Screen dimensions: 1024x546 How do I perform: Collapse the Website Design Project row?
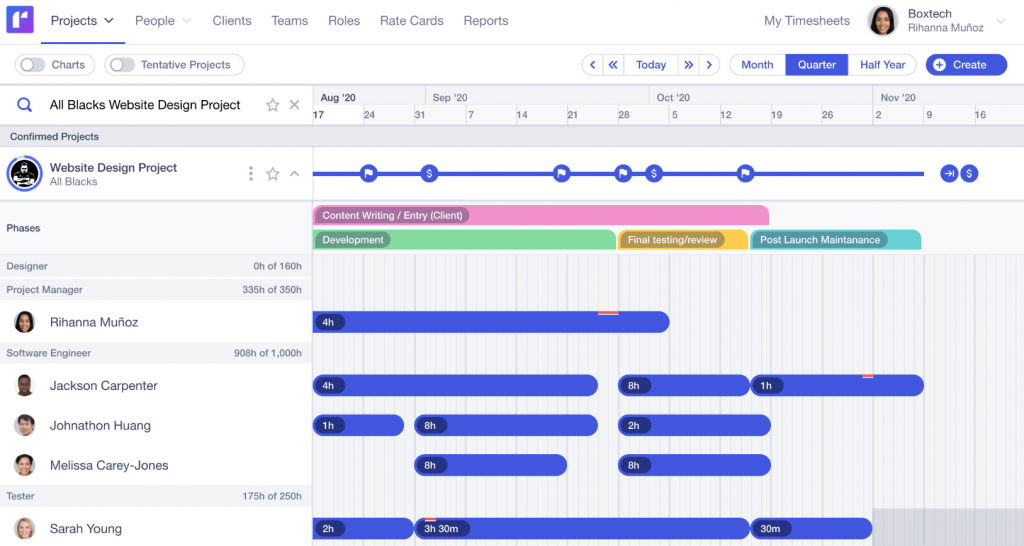pyautogui.click(x=295, y=174)
